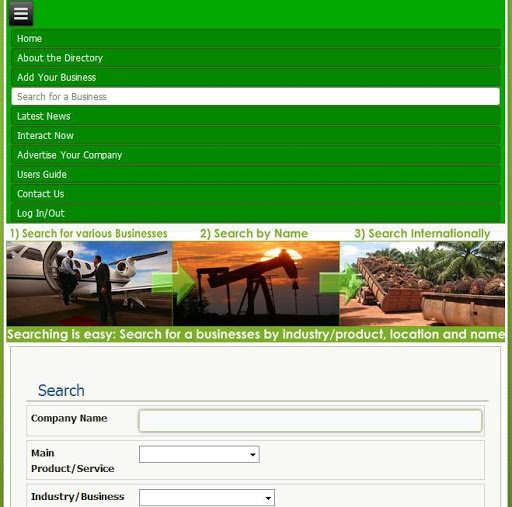Viewport: 512px width, 507px height.
Task: Open the Users Guide page
Action: click(256, 174)
